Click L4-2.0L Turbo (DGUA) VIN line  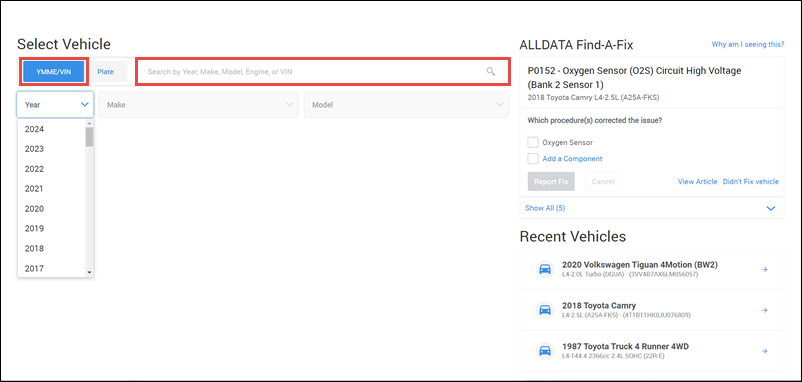[630, 274]
